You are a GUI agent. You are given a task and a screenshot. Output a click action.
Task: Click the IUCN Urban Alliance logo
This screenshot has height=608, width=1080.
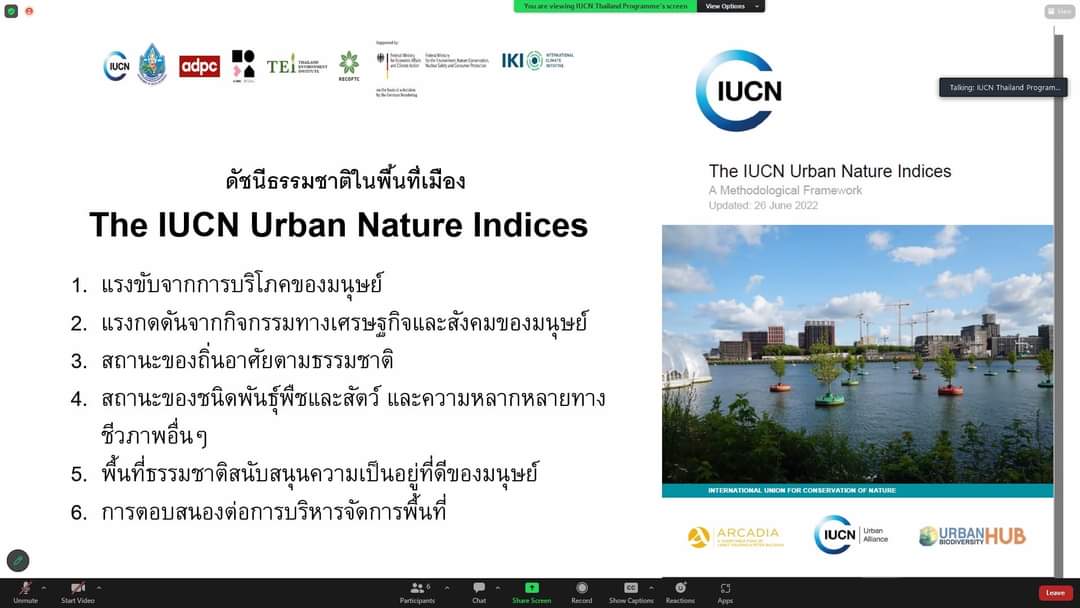(x=851, y=535)
